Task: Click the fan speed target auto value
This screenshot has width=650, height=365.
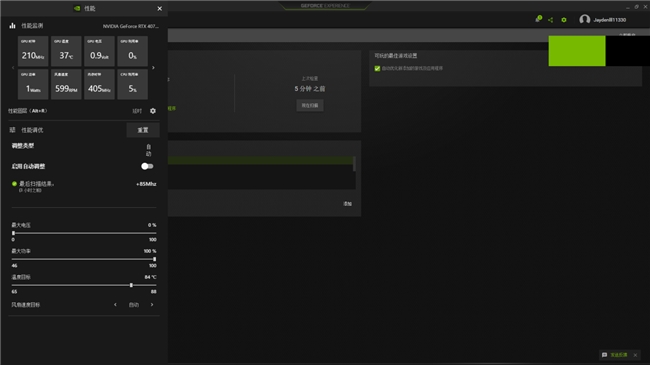Action: 133,305
